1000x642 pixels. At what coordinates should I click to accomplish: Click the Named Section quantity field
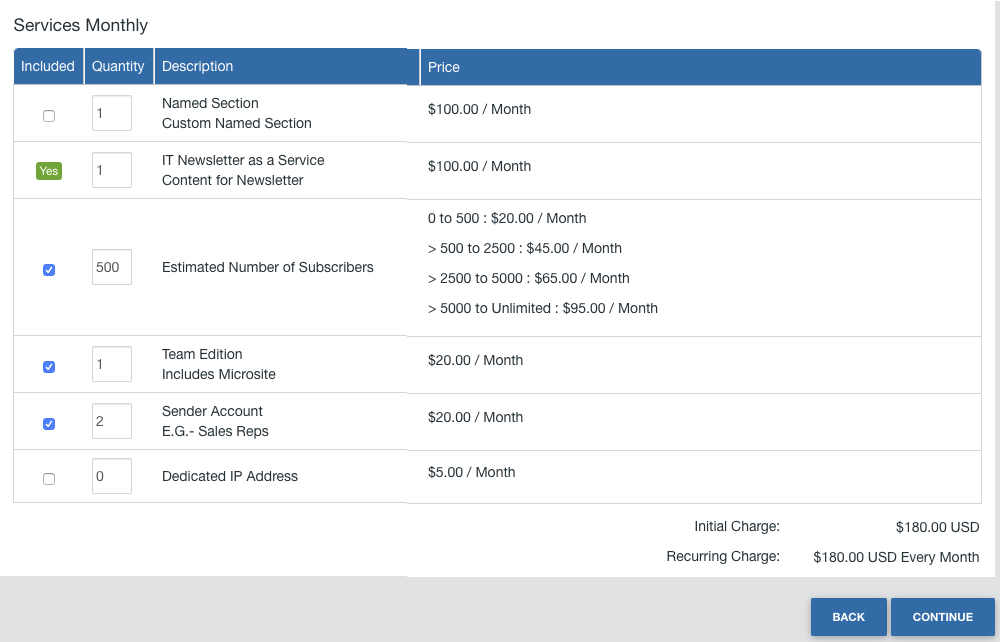tap(111, 113)
